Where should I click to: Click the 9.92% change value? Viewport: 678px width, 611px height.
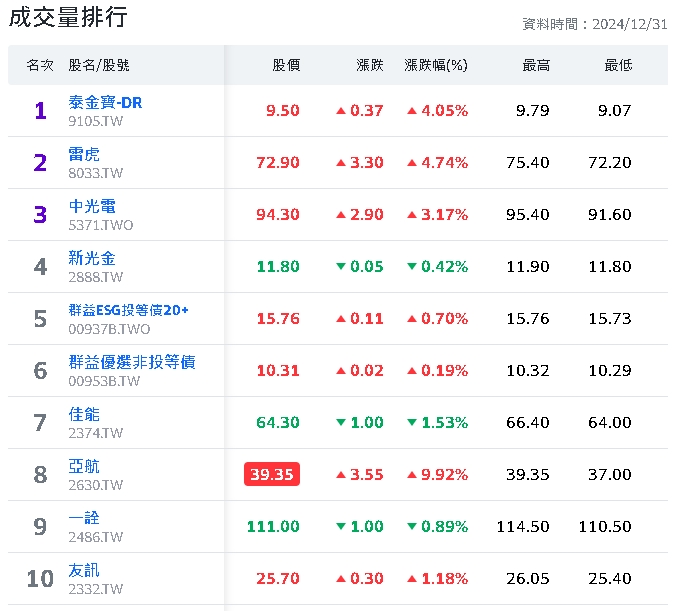click(438, 474)
